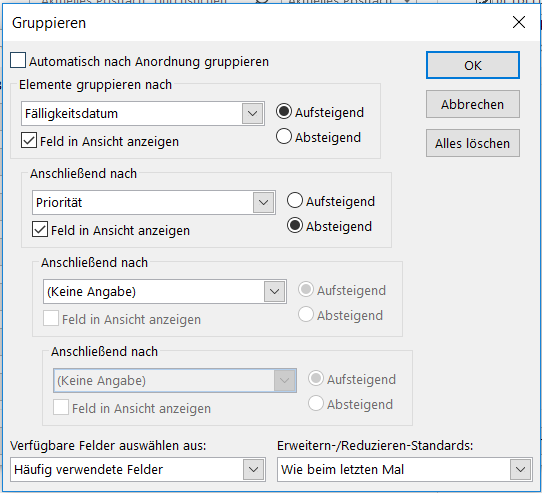This screenshot has height=493, width=542.
Task: Select Absteigend radio for Priorität grouping
Action: point(295,225)
